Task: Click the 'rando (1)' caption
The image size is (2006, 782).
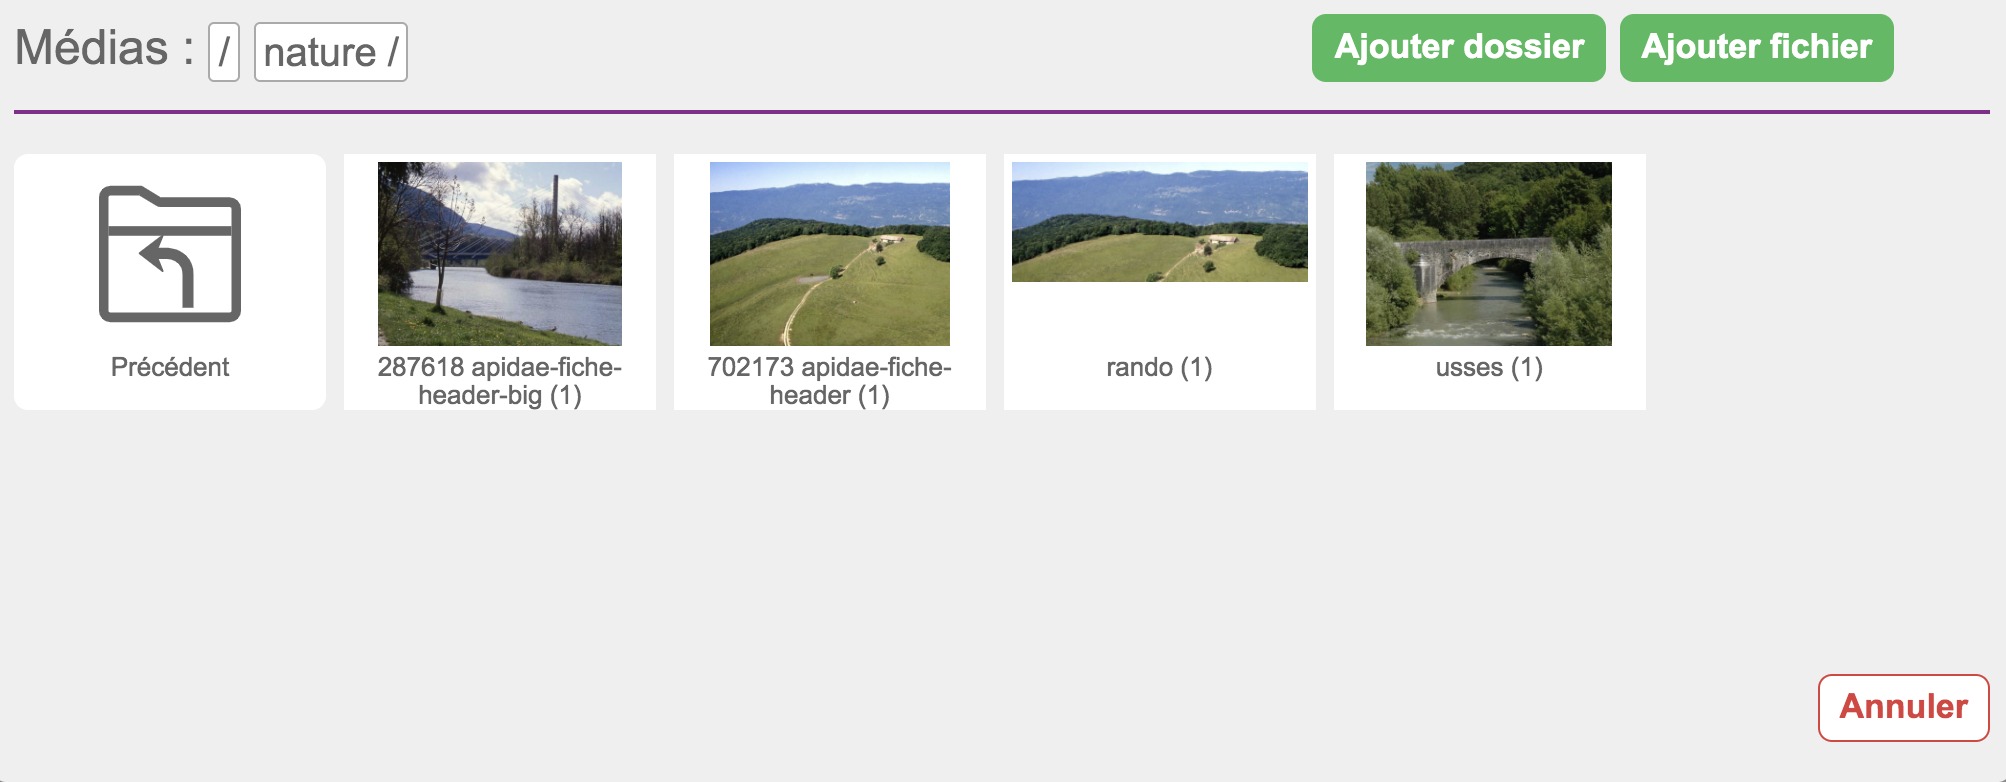Action: (x=1160, y=367)
